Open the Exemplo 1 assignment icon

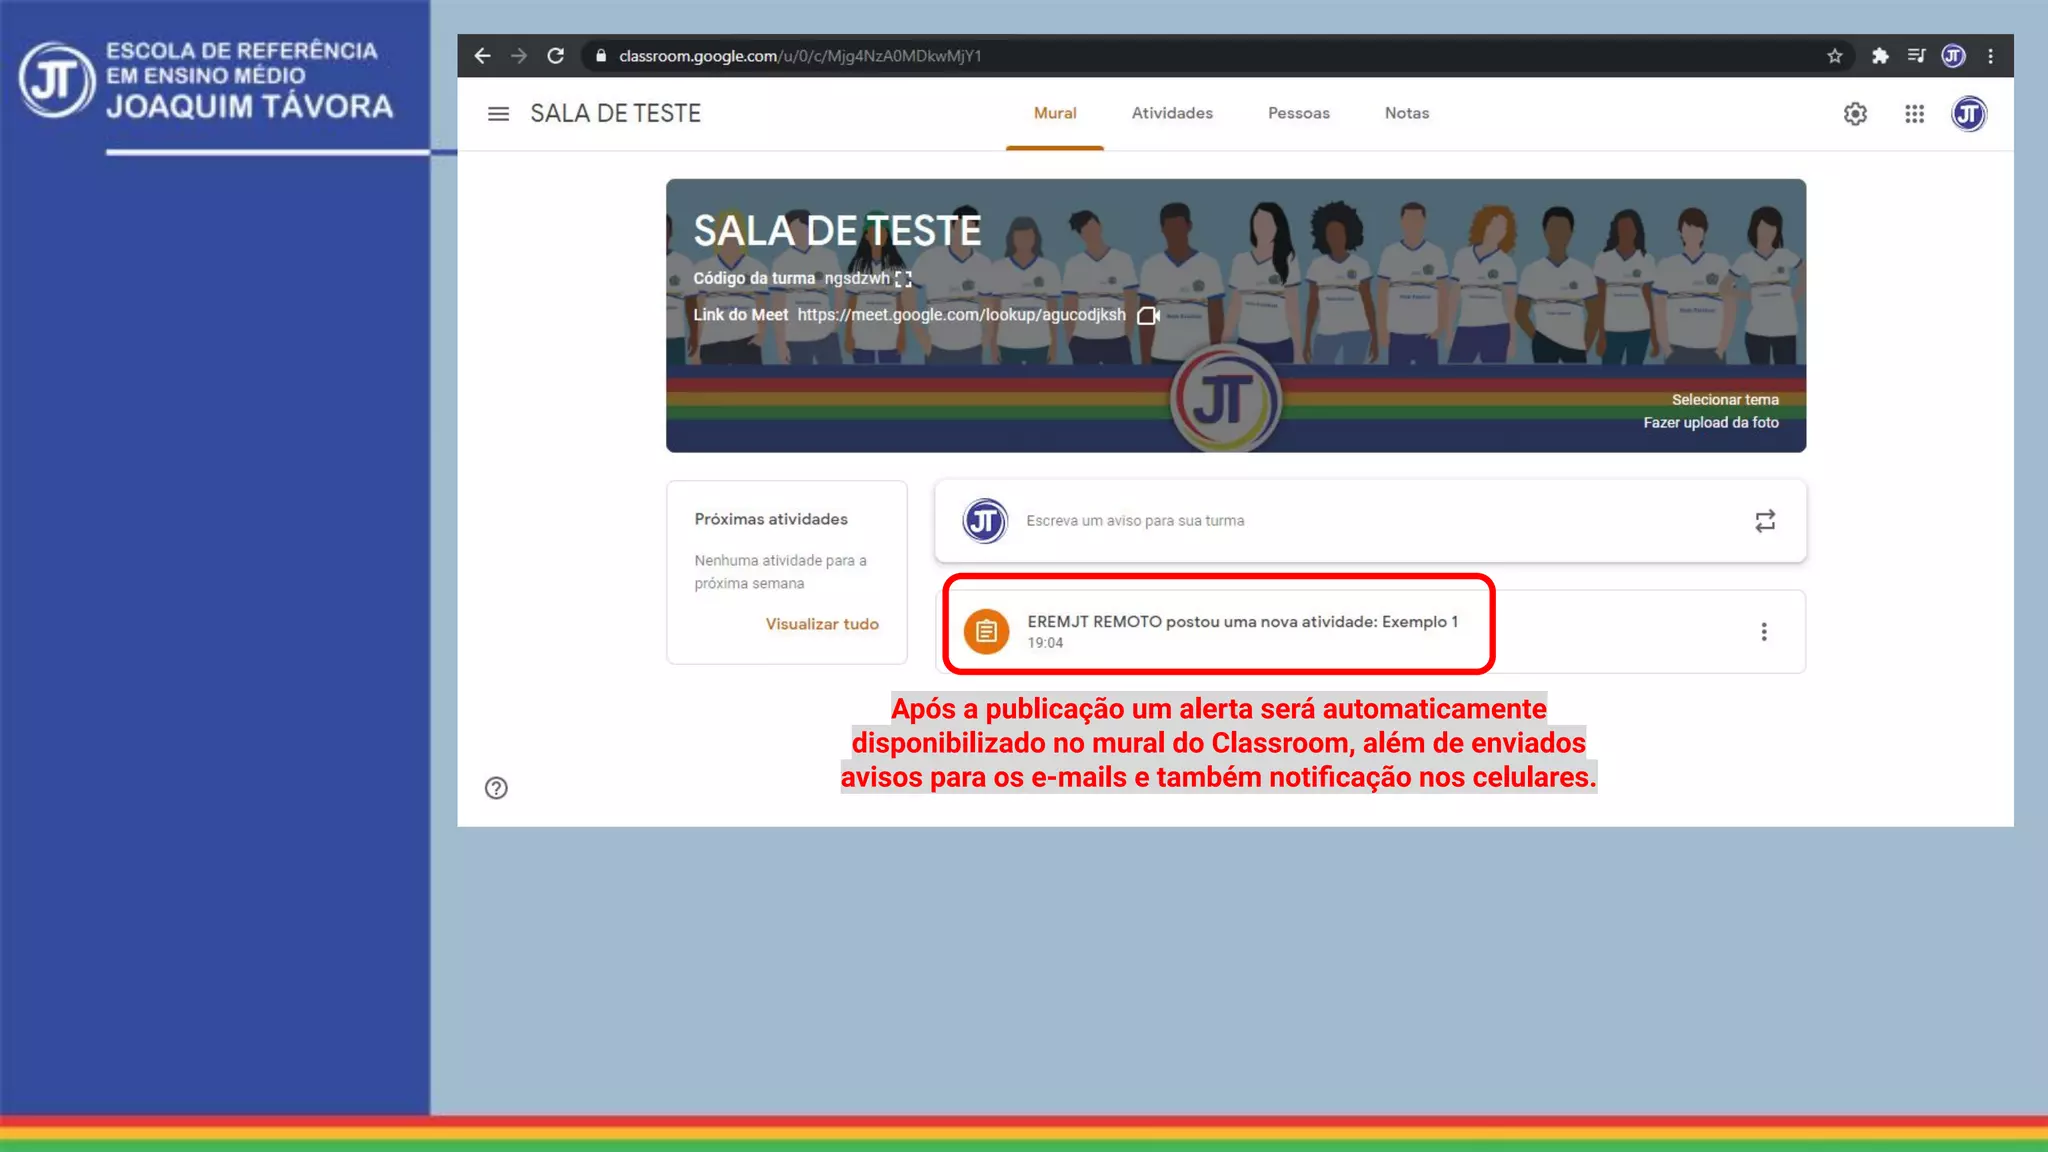[986, 632]
